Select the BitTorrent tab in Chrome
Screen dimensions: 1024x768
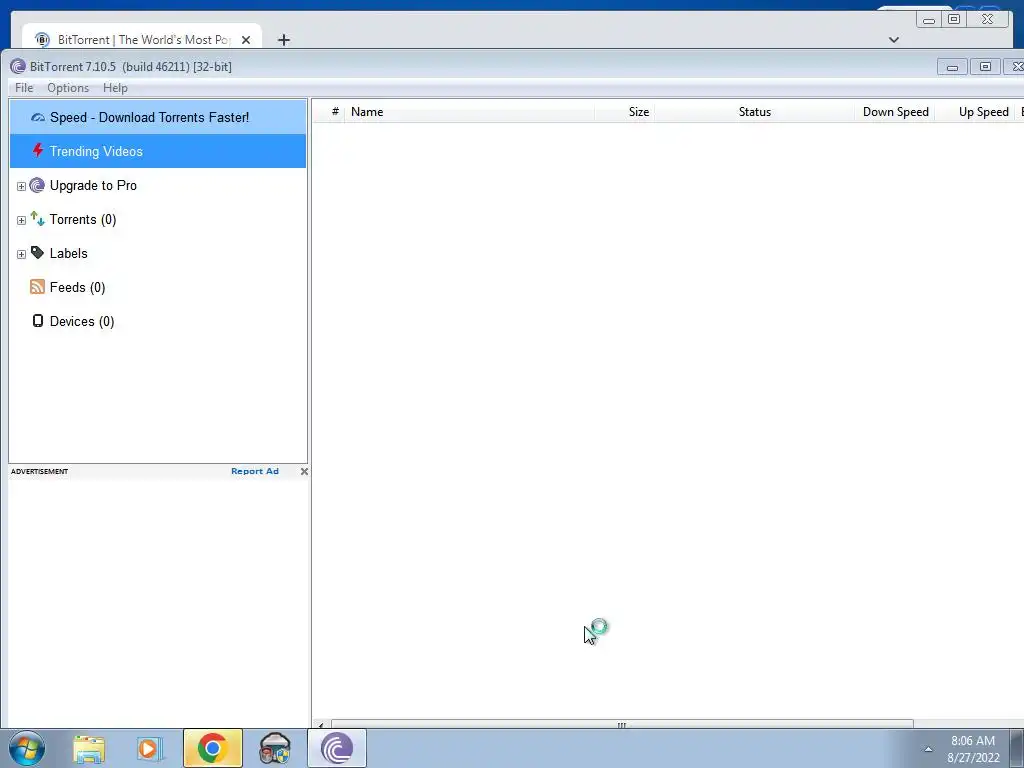tap(142, 39)
